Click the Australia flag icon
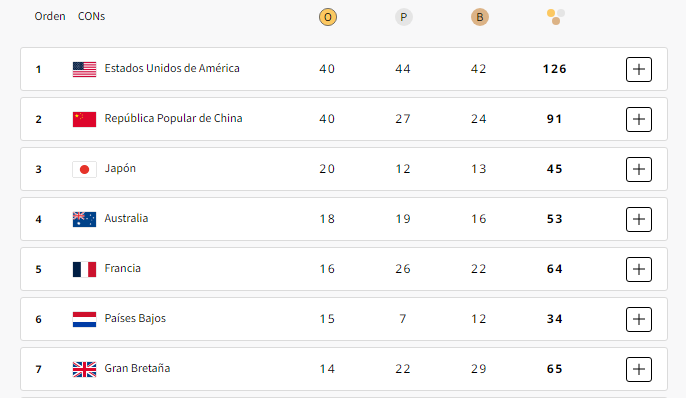Image resolution: width=686 pixels, height=398 pixels. [x=84, y=219]
